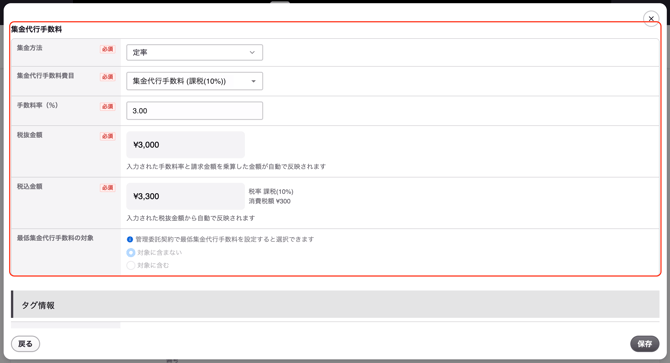Click the hint text about 手数料率と請求金額を乗算

(226, 167)
